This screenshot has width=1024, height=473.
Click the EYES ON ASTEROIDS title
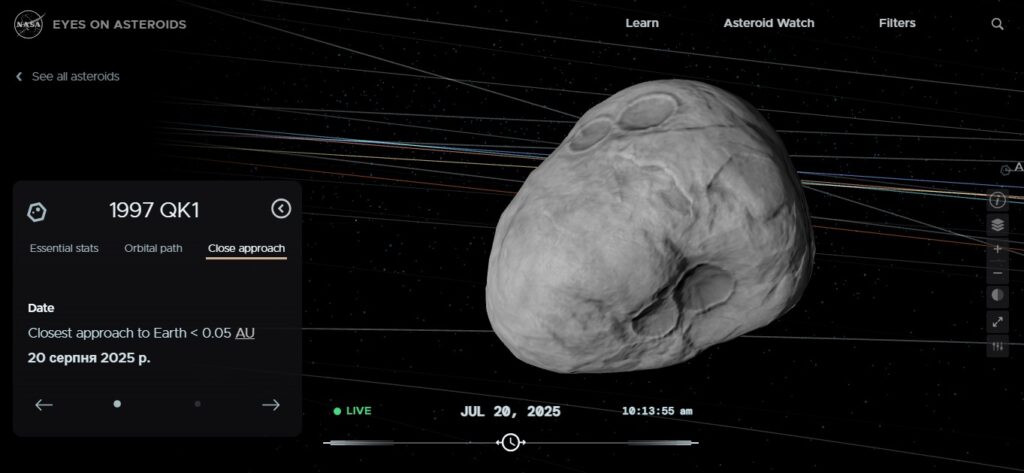(120, 25)
